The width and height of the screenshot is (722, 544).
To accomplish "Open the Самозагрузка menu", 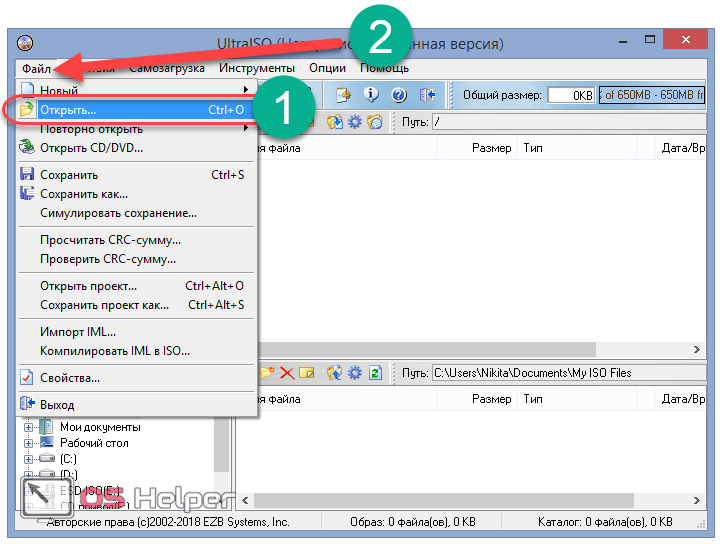I will pos(167,68).
